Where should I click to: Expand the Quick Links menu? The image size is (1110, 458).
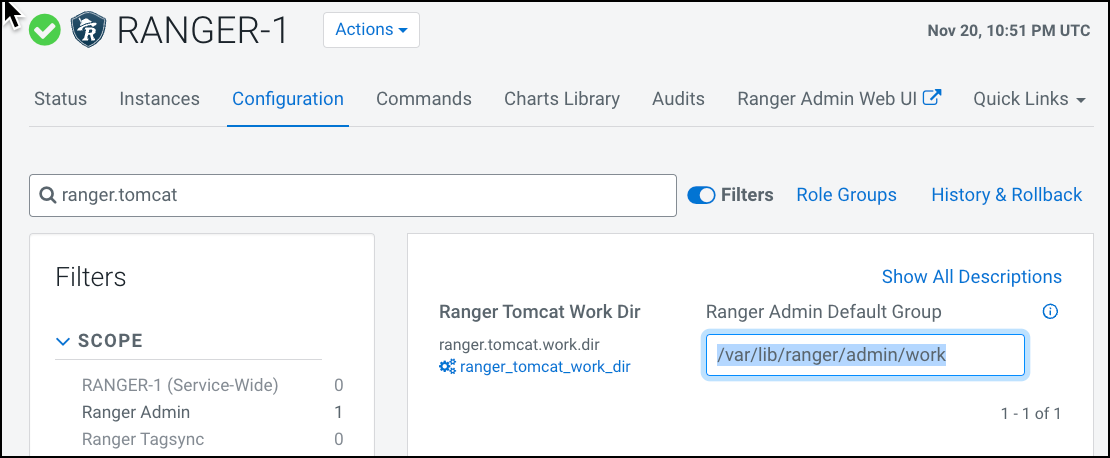(x=1029, y=99)
